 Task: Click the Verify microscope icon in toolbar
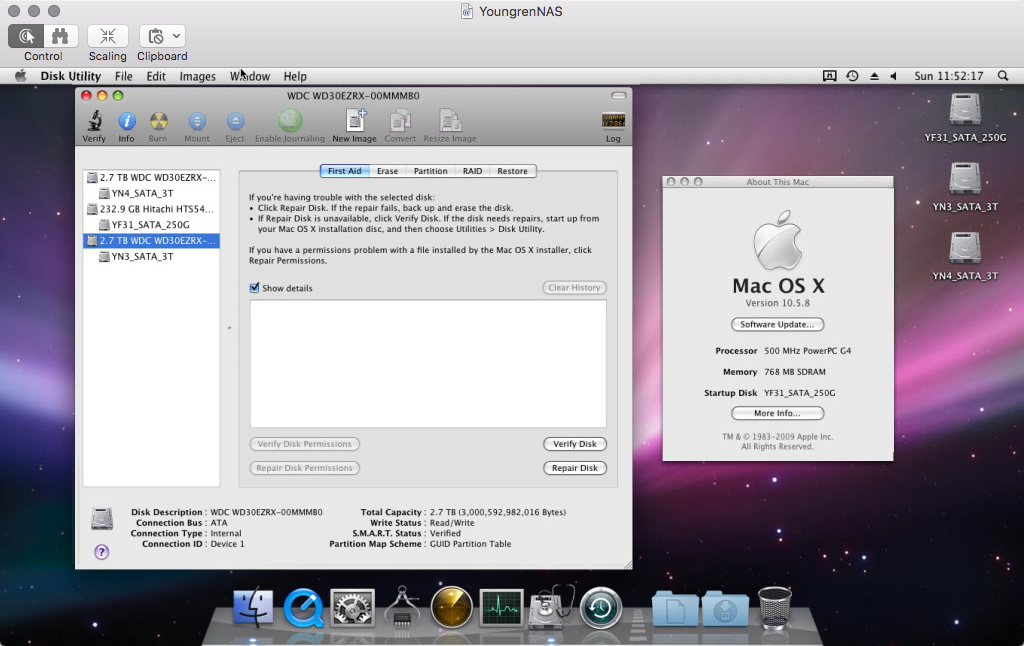[94, 122]
